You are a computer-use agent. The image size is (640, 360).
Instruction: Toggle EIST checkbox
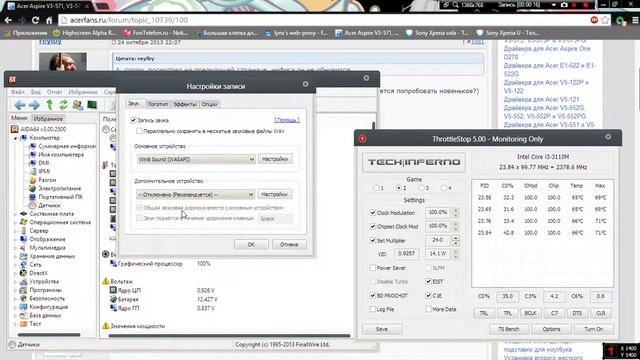point(428,281)
